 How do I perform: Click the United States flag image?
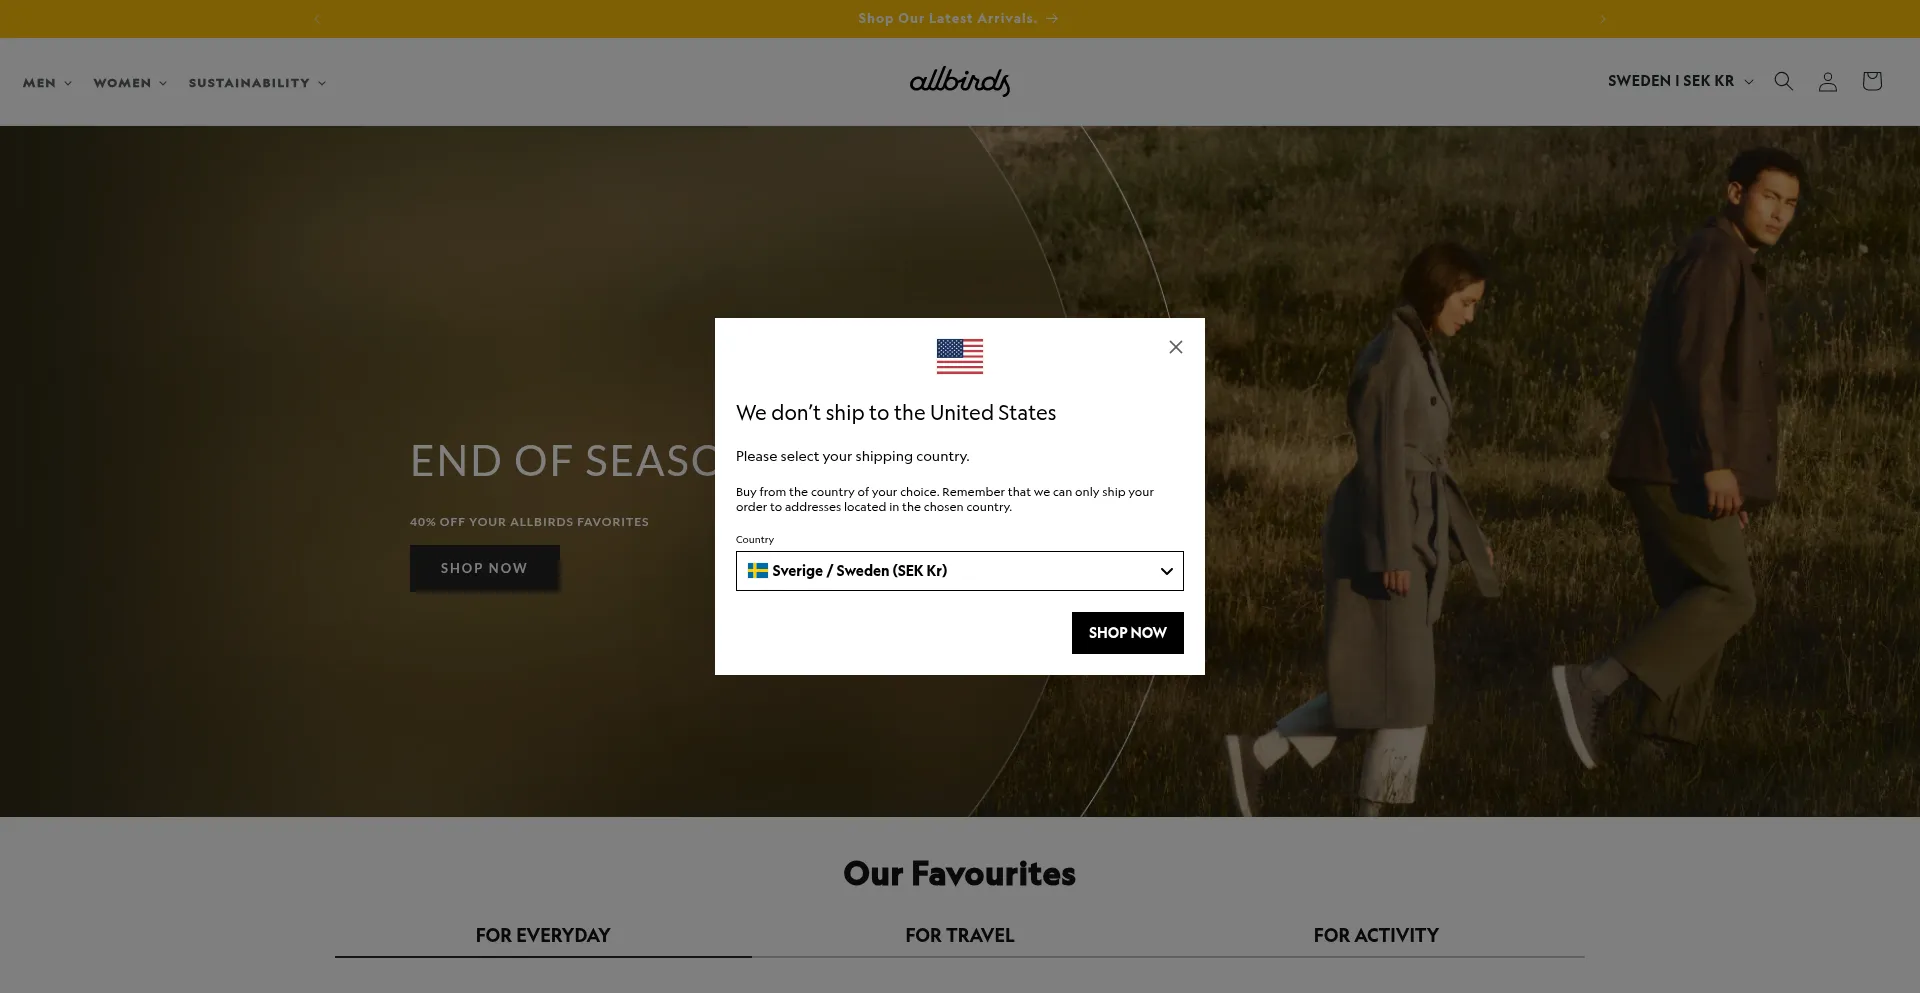point(960,356)
